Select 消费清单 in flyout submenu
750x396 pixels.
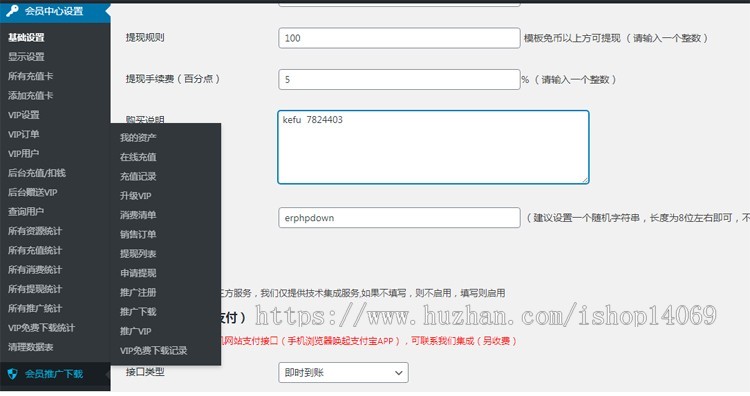138,215
